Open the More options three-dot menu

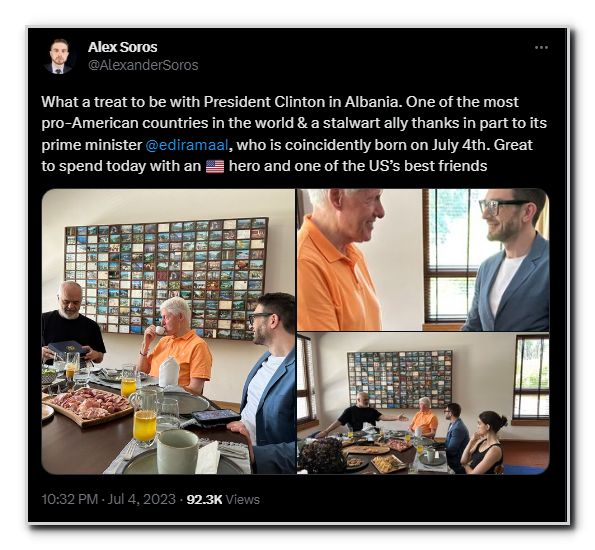[x=541, y=48]
